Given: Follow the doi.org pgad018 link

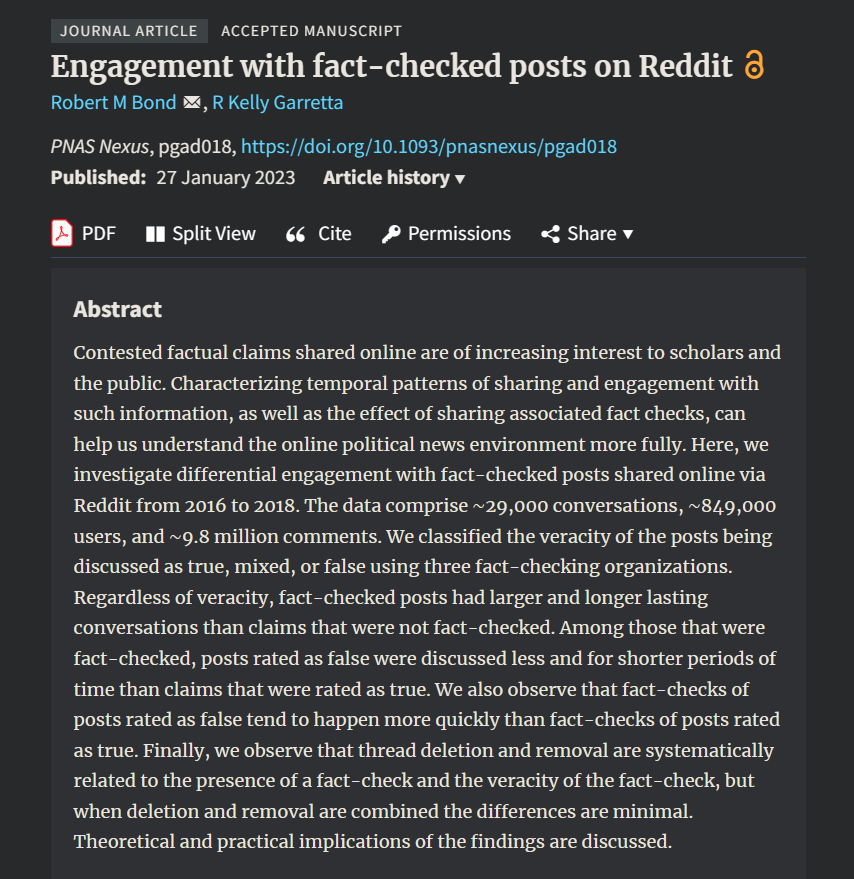Looking at the screenshot, I should tap(429, 146).
